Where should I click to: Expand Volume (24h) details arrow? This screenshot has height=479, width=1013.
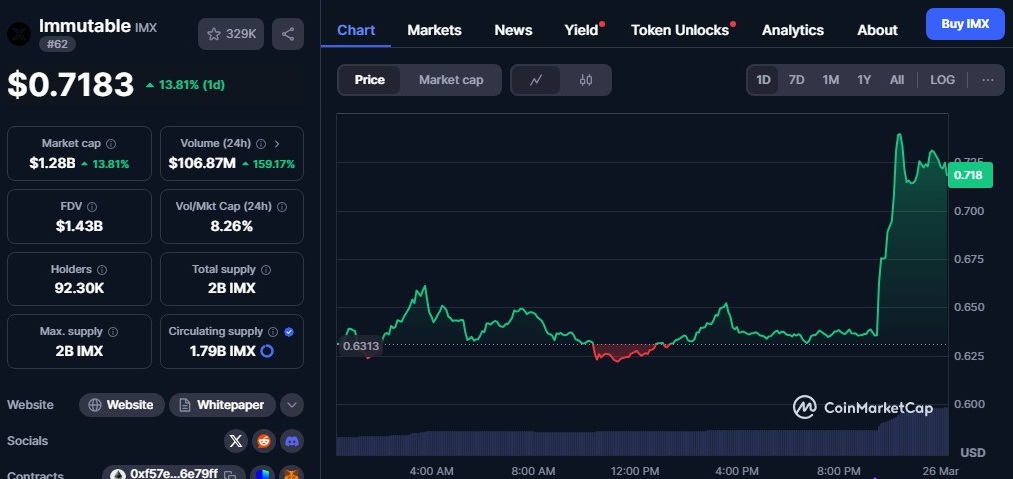[x=277, y=144]
